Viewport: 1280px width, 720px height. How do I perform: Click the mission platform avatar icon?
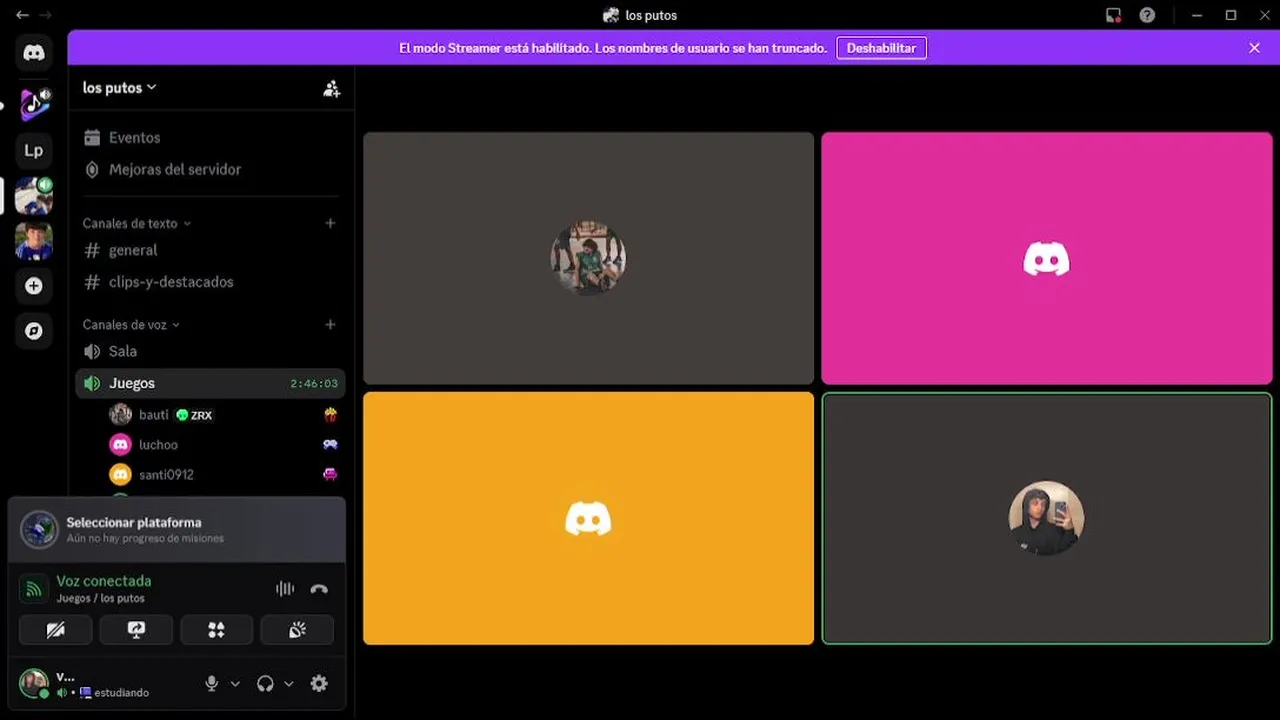[x=39, y=529]
